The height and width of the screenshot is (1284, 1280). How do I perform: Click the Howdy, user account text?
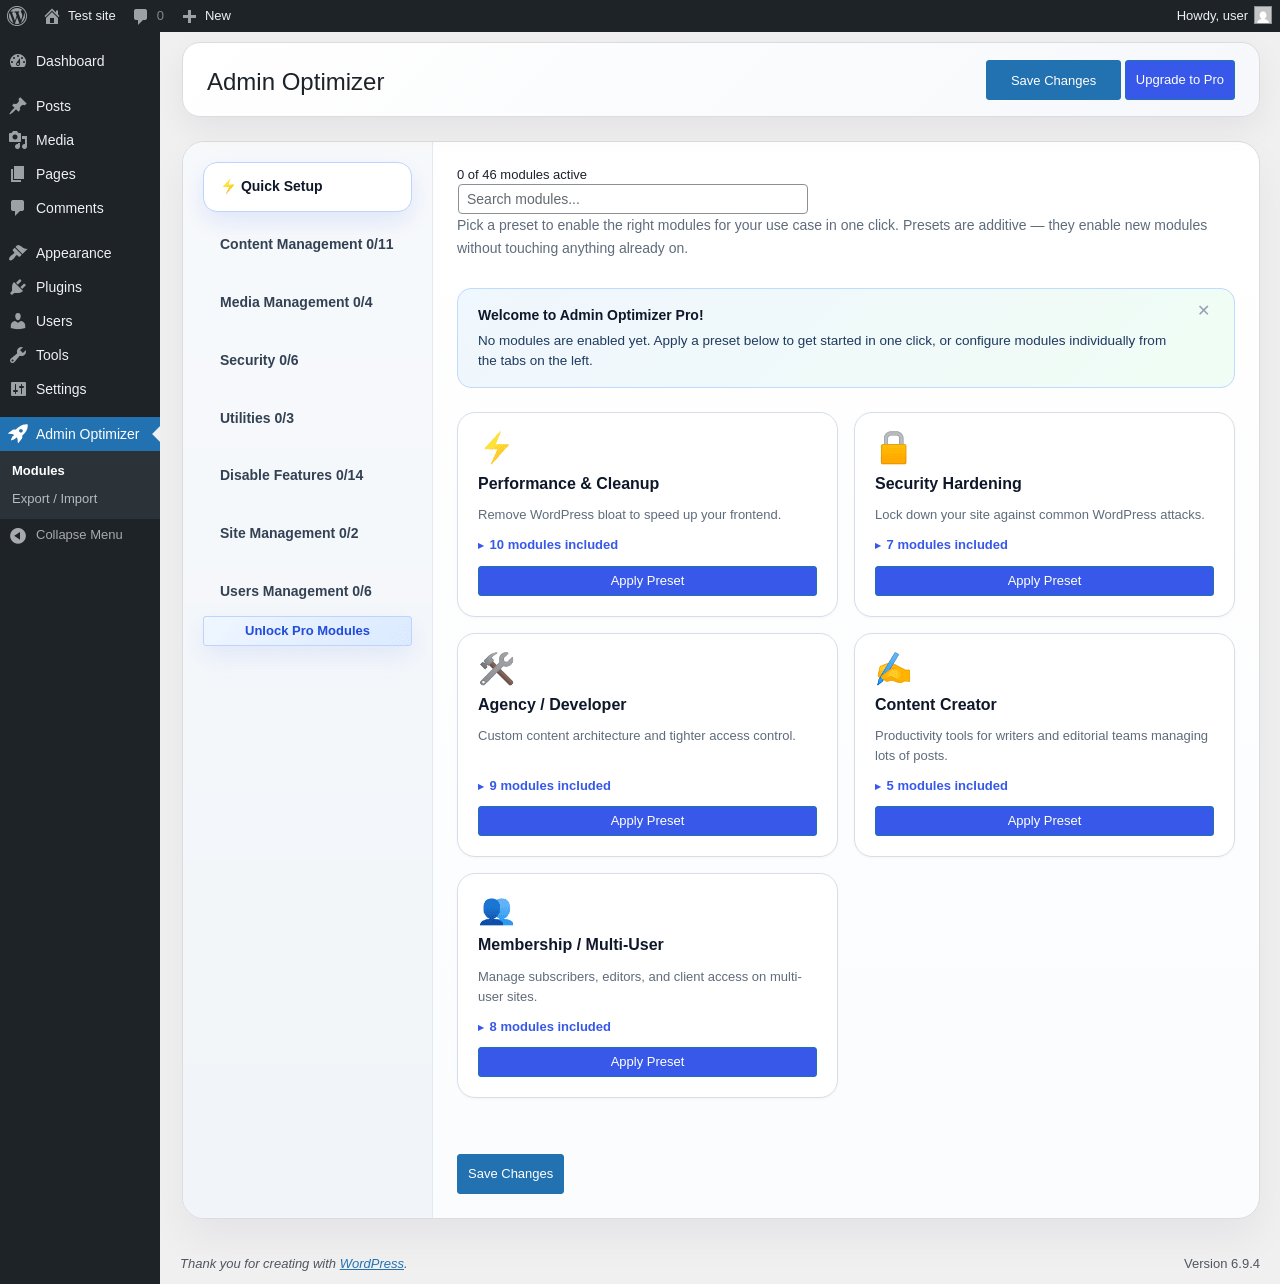click(1212, 16)
